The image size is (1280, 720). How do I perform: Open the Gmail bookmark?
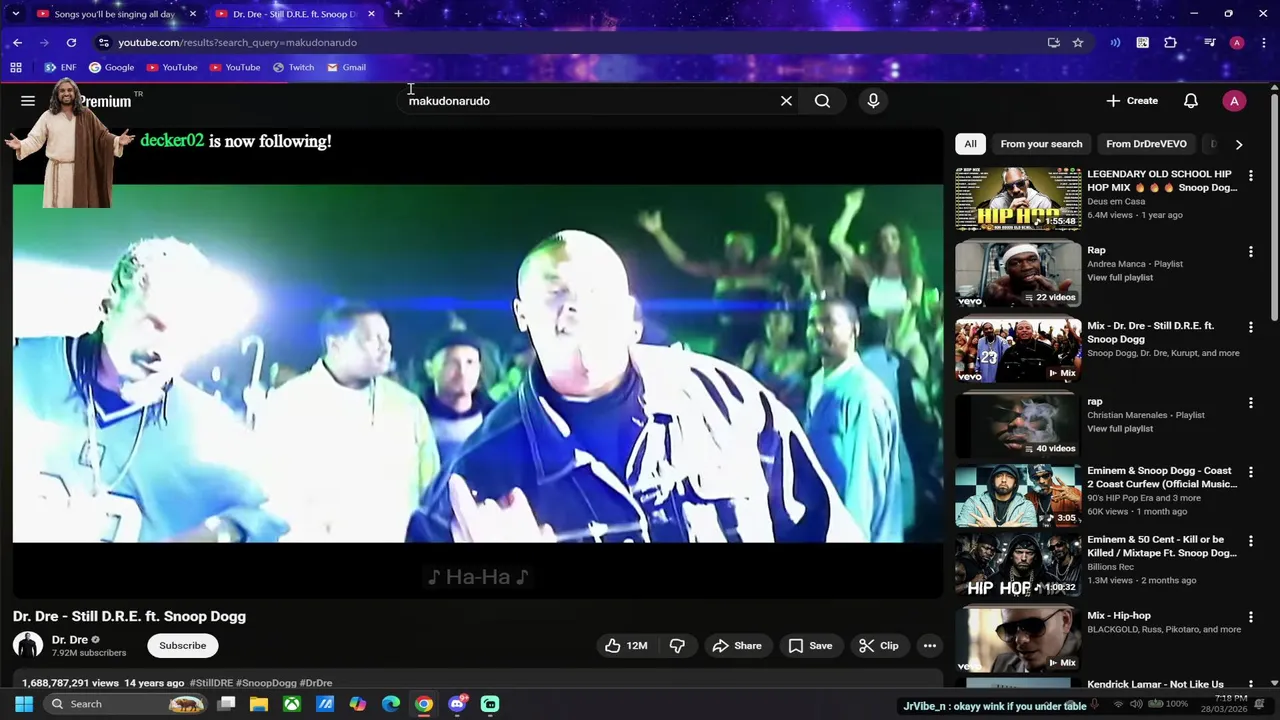click(346, 68)
